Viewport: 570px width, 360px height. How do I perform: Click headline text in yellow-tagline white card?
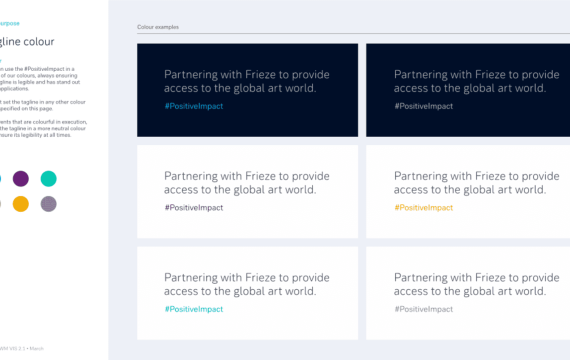coord(477,183)
